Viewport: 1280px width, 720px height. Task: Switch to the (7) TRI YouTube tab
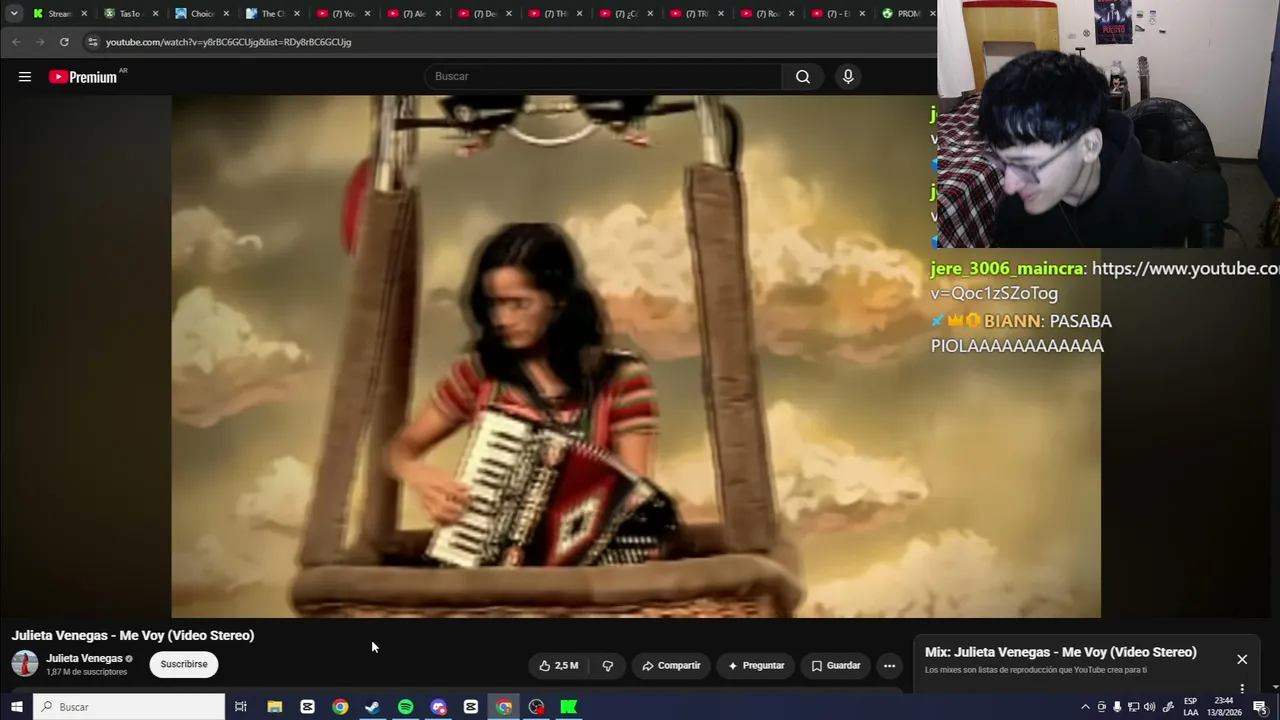[698, 14]
